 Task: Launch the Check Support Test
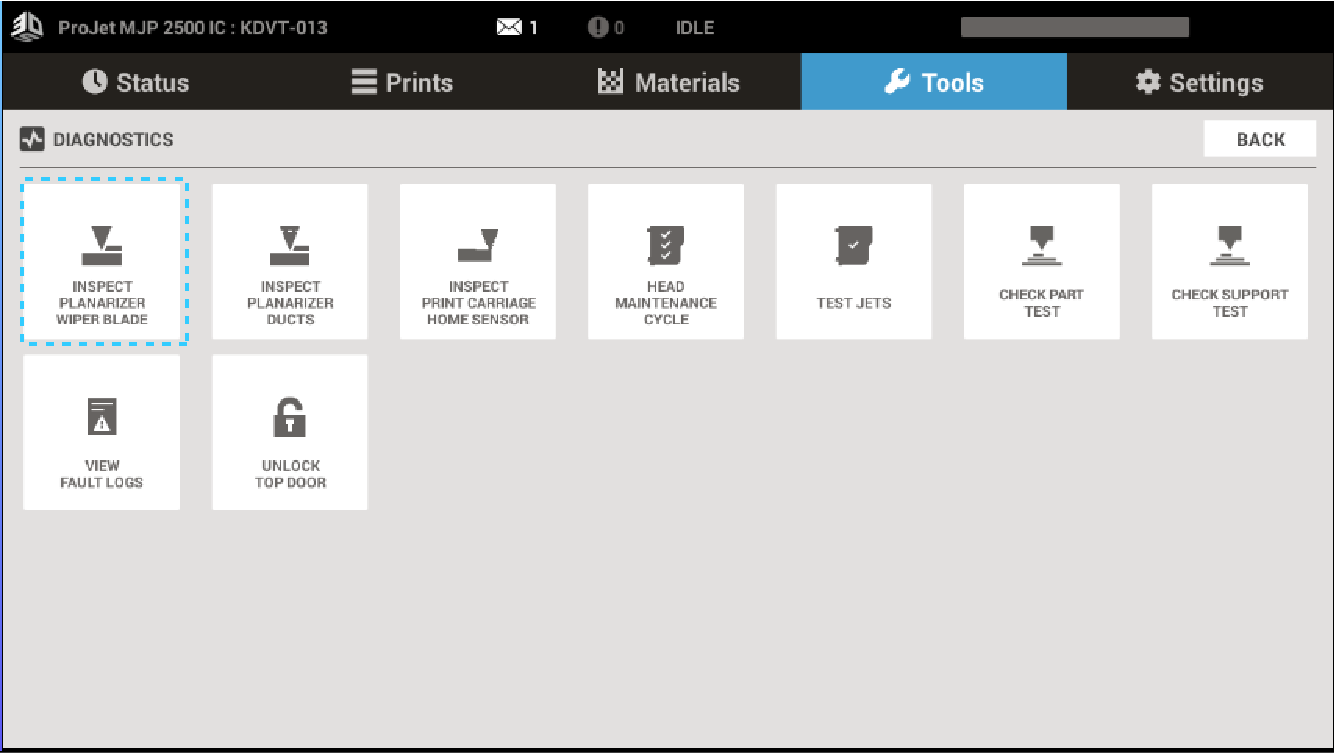coord(1230,262)
